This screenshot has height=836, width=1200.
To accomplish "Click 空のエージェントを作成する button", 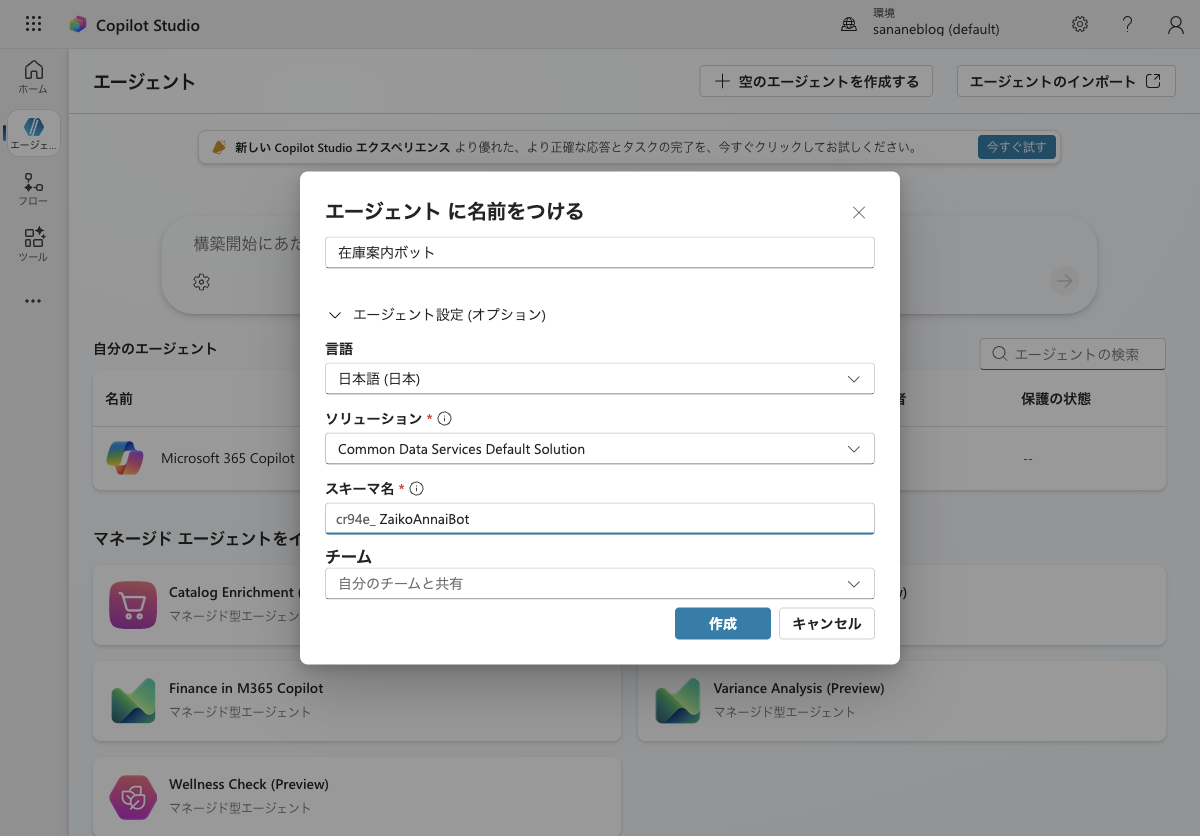I will (816, 81).
